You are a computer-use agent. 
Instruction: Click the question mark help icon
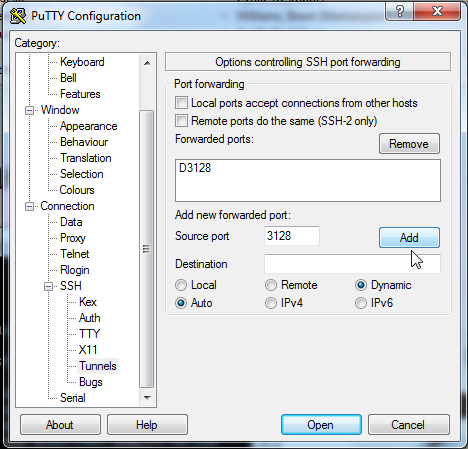pos(399,12)
